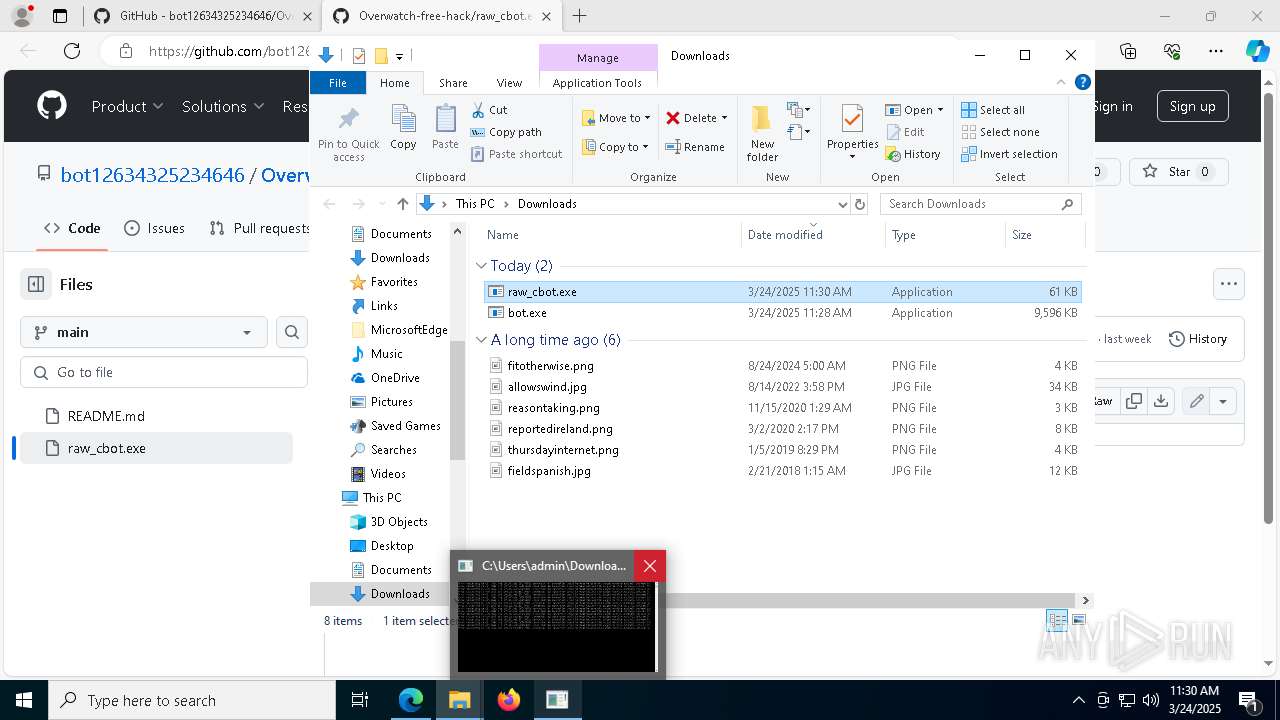1280x720 pixels.
Task: Collapse the GitHub file tree panel
Action: pyautogui.click(x=36, y=284)
